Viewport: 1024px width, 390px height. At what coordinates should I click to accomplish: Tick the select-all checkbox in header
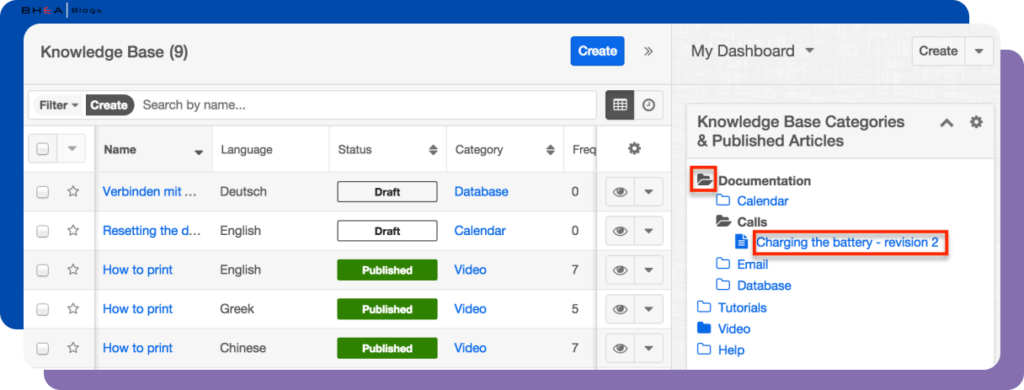point(42,149)
